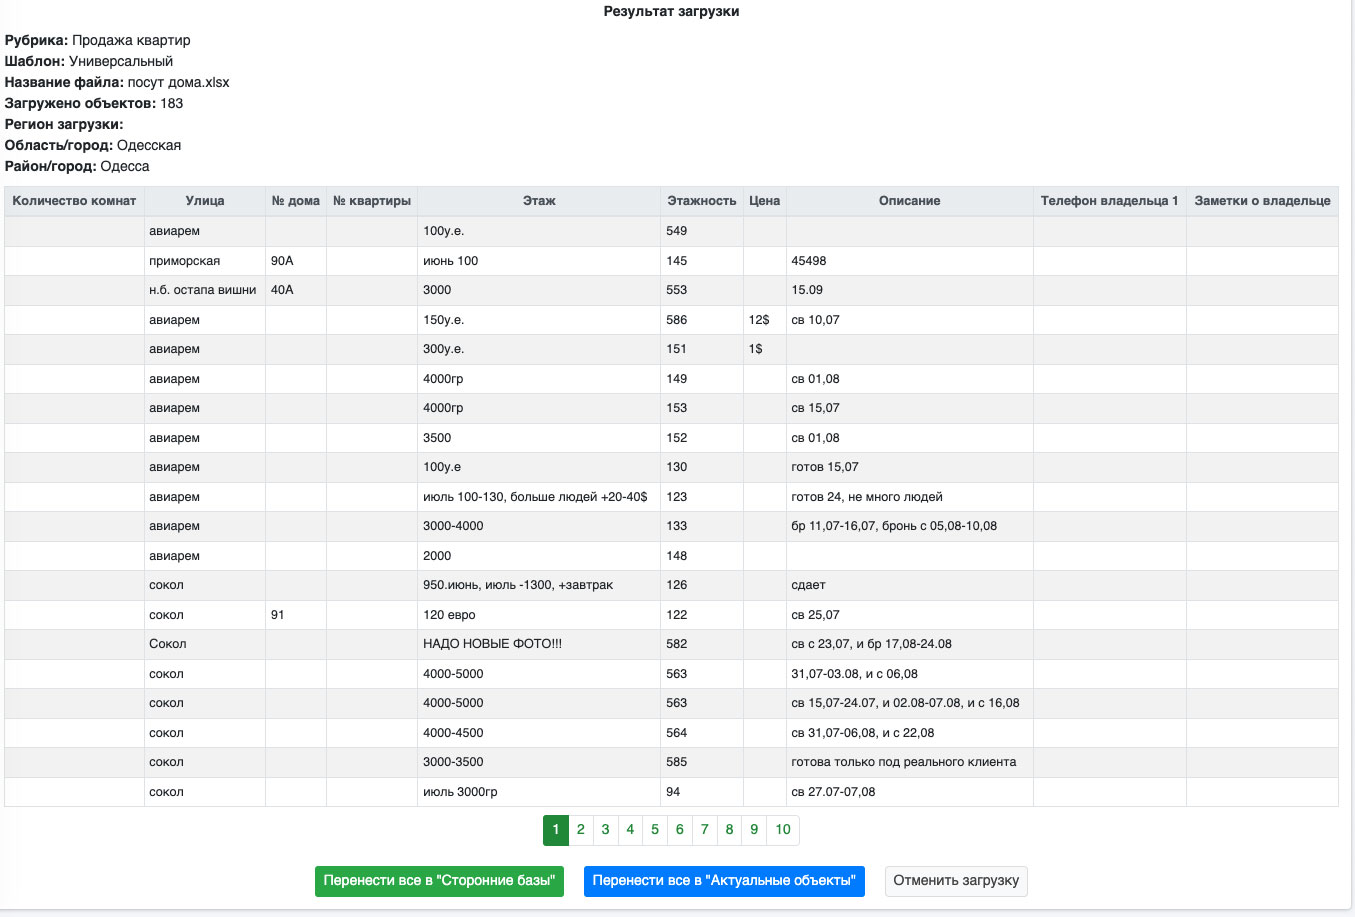Screen dimensions: 1355x917
Task: Click the 'Этажность' column header
Action: (702, 201)
